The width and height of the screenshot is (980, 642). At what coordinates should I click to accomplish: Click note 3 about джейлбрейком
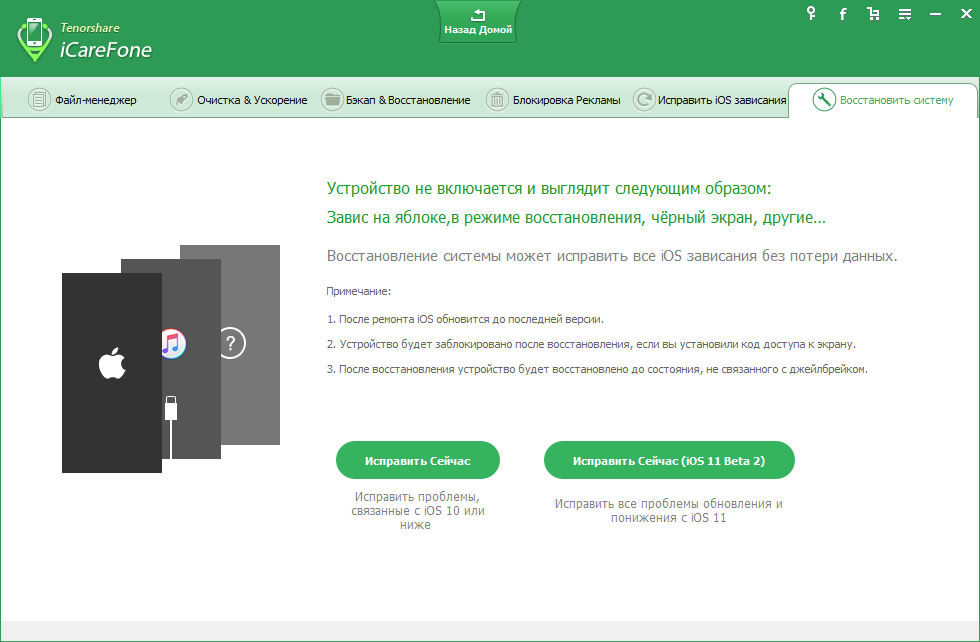[597, 369]
